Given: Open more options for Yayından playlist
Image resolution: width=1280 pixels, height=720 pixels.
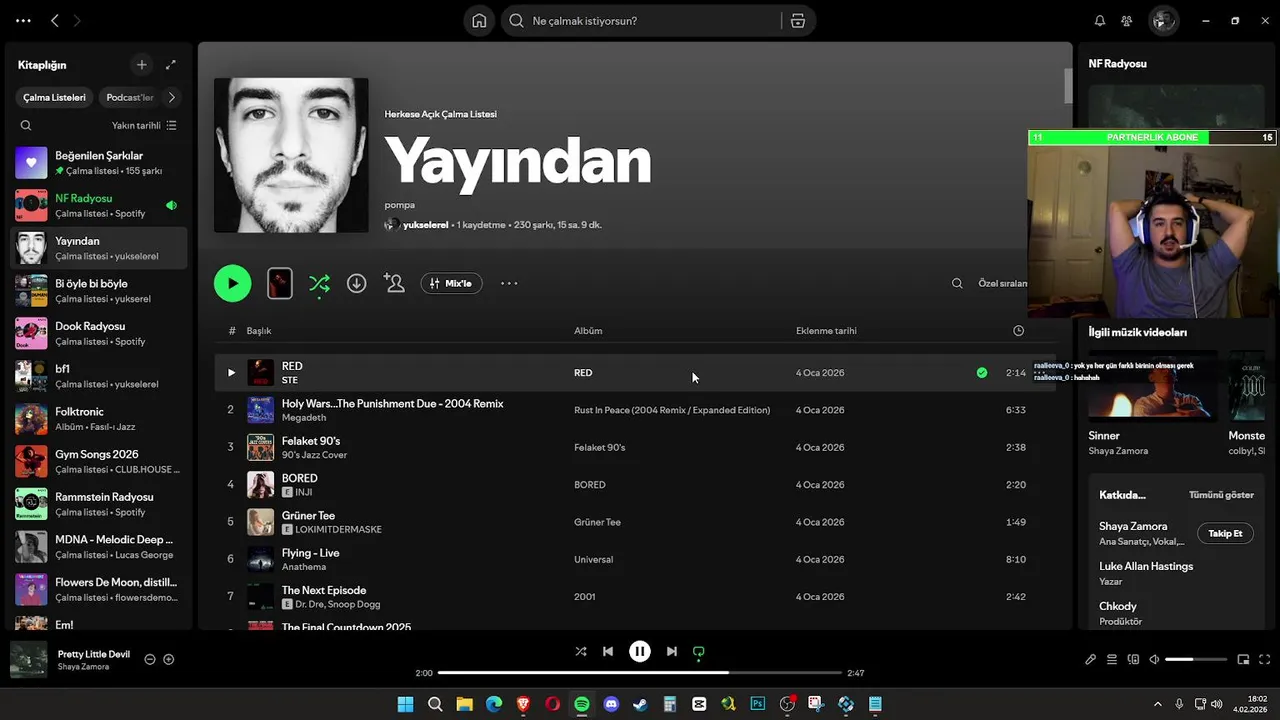Looking at the screenshot, I should (x=509, y=283).
